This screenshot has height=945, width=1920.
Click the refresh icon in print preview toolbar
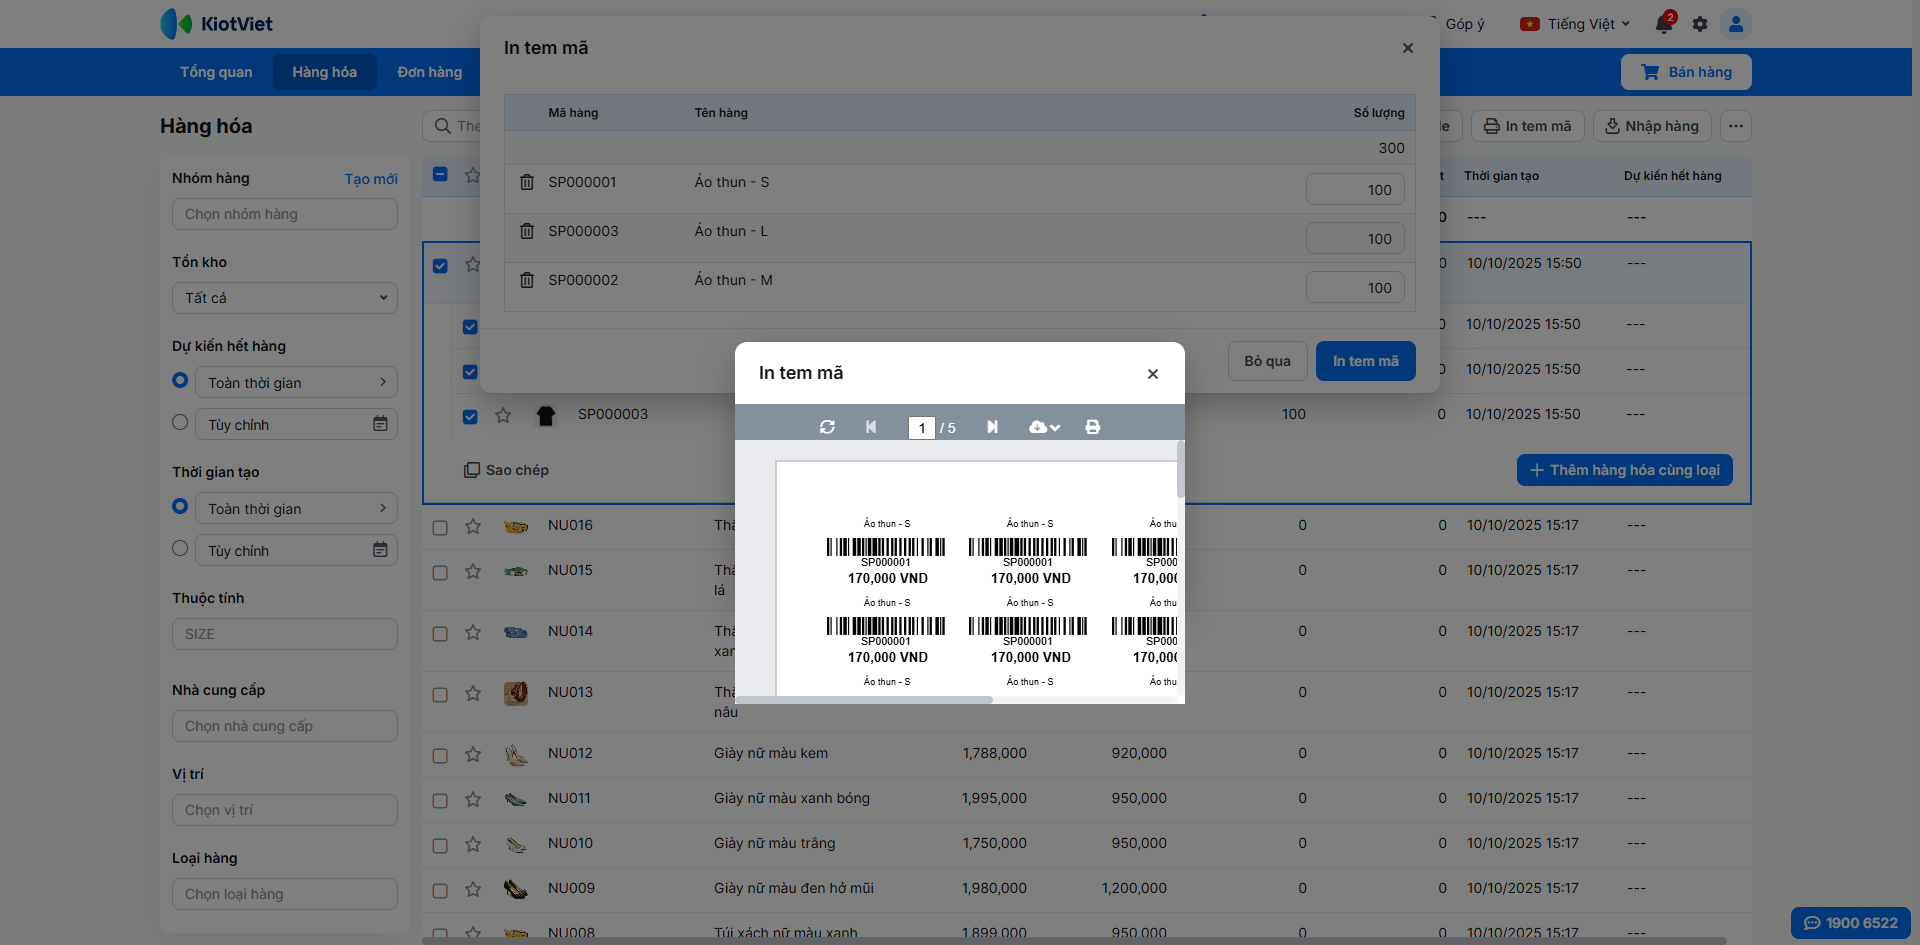[x=827, y=427]
